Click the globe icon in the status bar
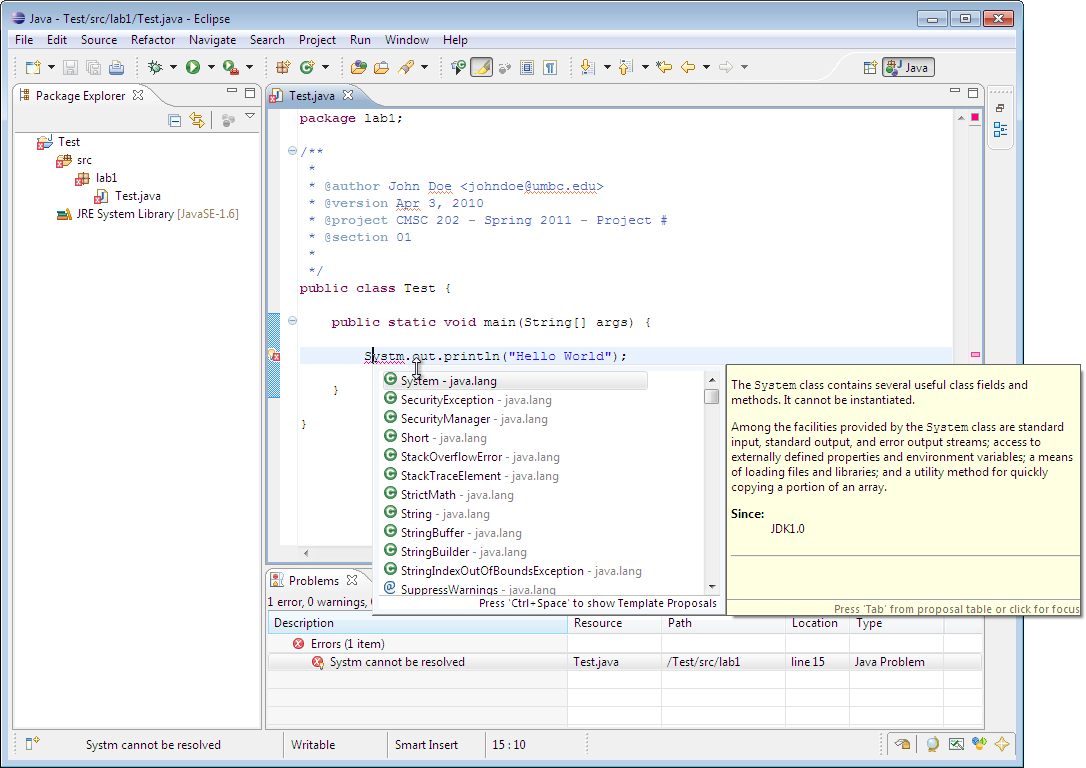1086x768 pixels. coord(932,744)
